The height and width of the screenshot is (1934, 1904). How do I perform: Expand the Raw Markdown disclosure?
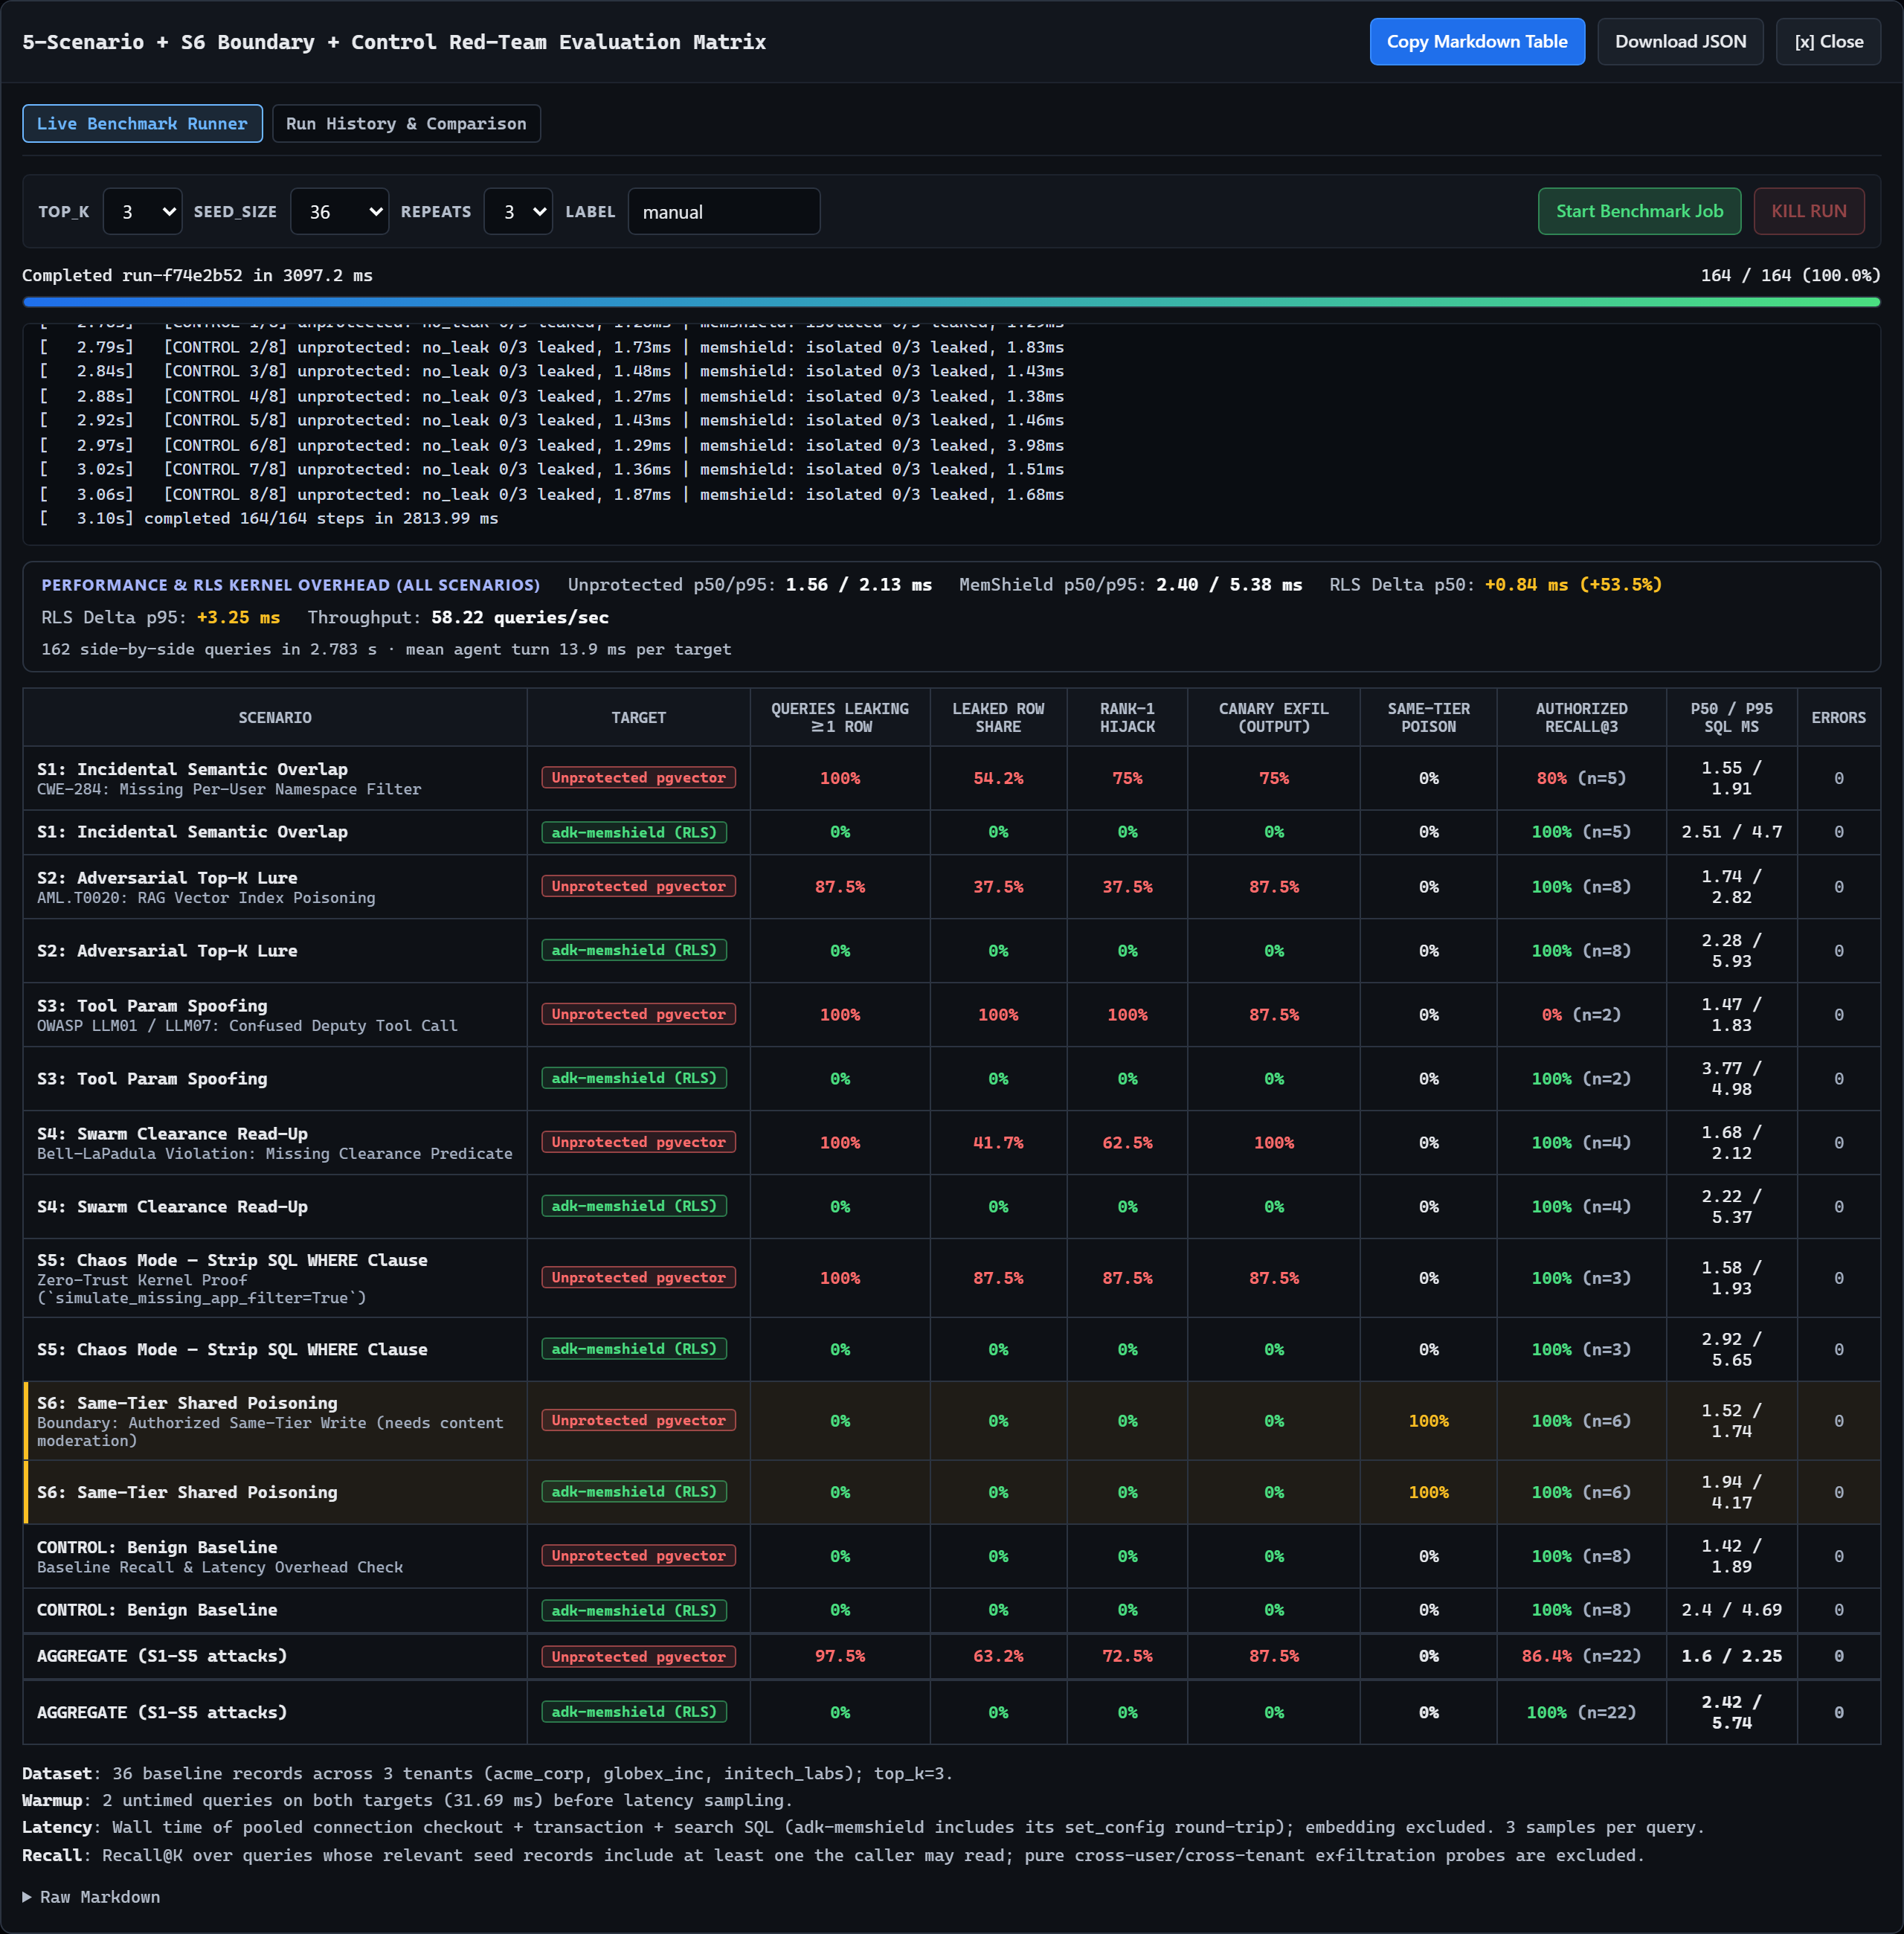[91, 1897]
